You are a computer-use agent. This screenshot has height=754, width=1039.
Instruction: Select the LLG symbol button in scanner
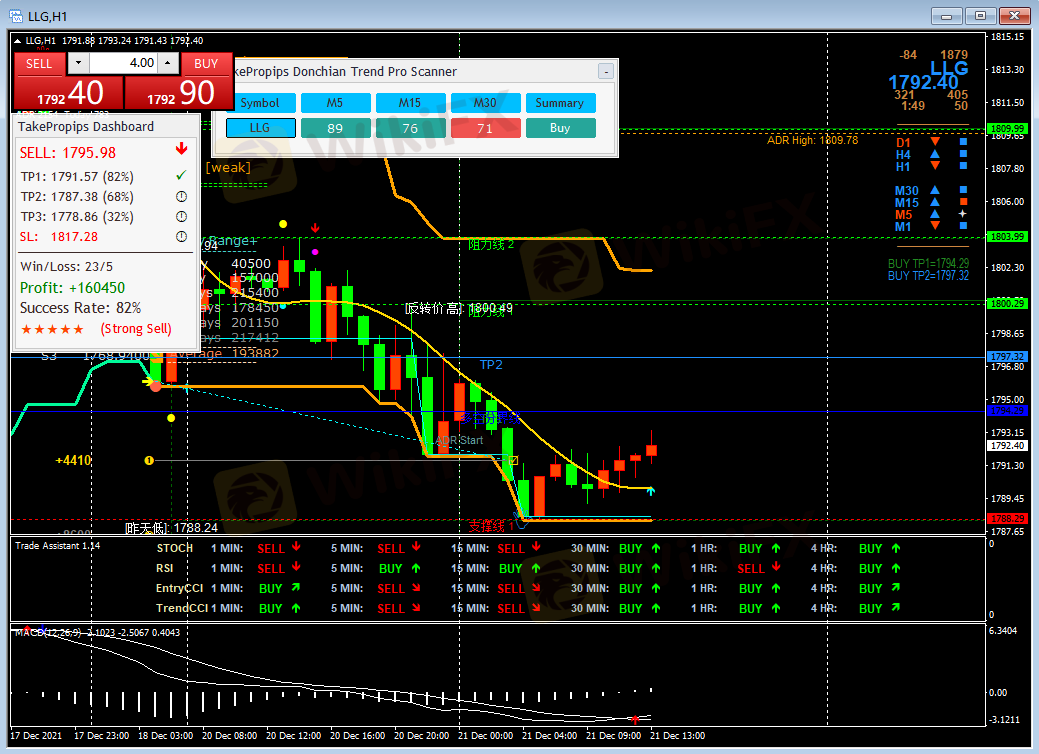click(x=260, y=128)
